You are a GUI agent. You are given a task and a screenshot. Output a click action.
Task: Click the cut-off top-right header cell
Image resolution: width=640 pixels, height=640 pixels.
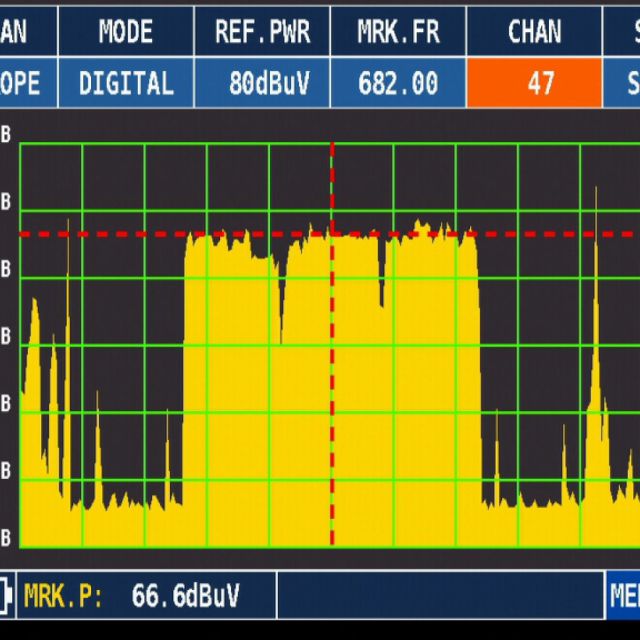622,31
